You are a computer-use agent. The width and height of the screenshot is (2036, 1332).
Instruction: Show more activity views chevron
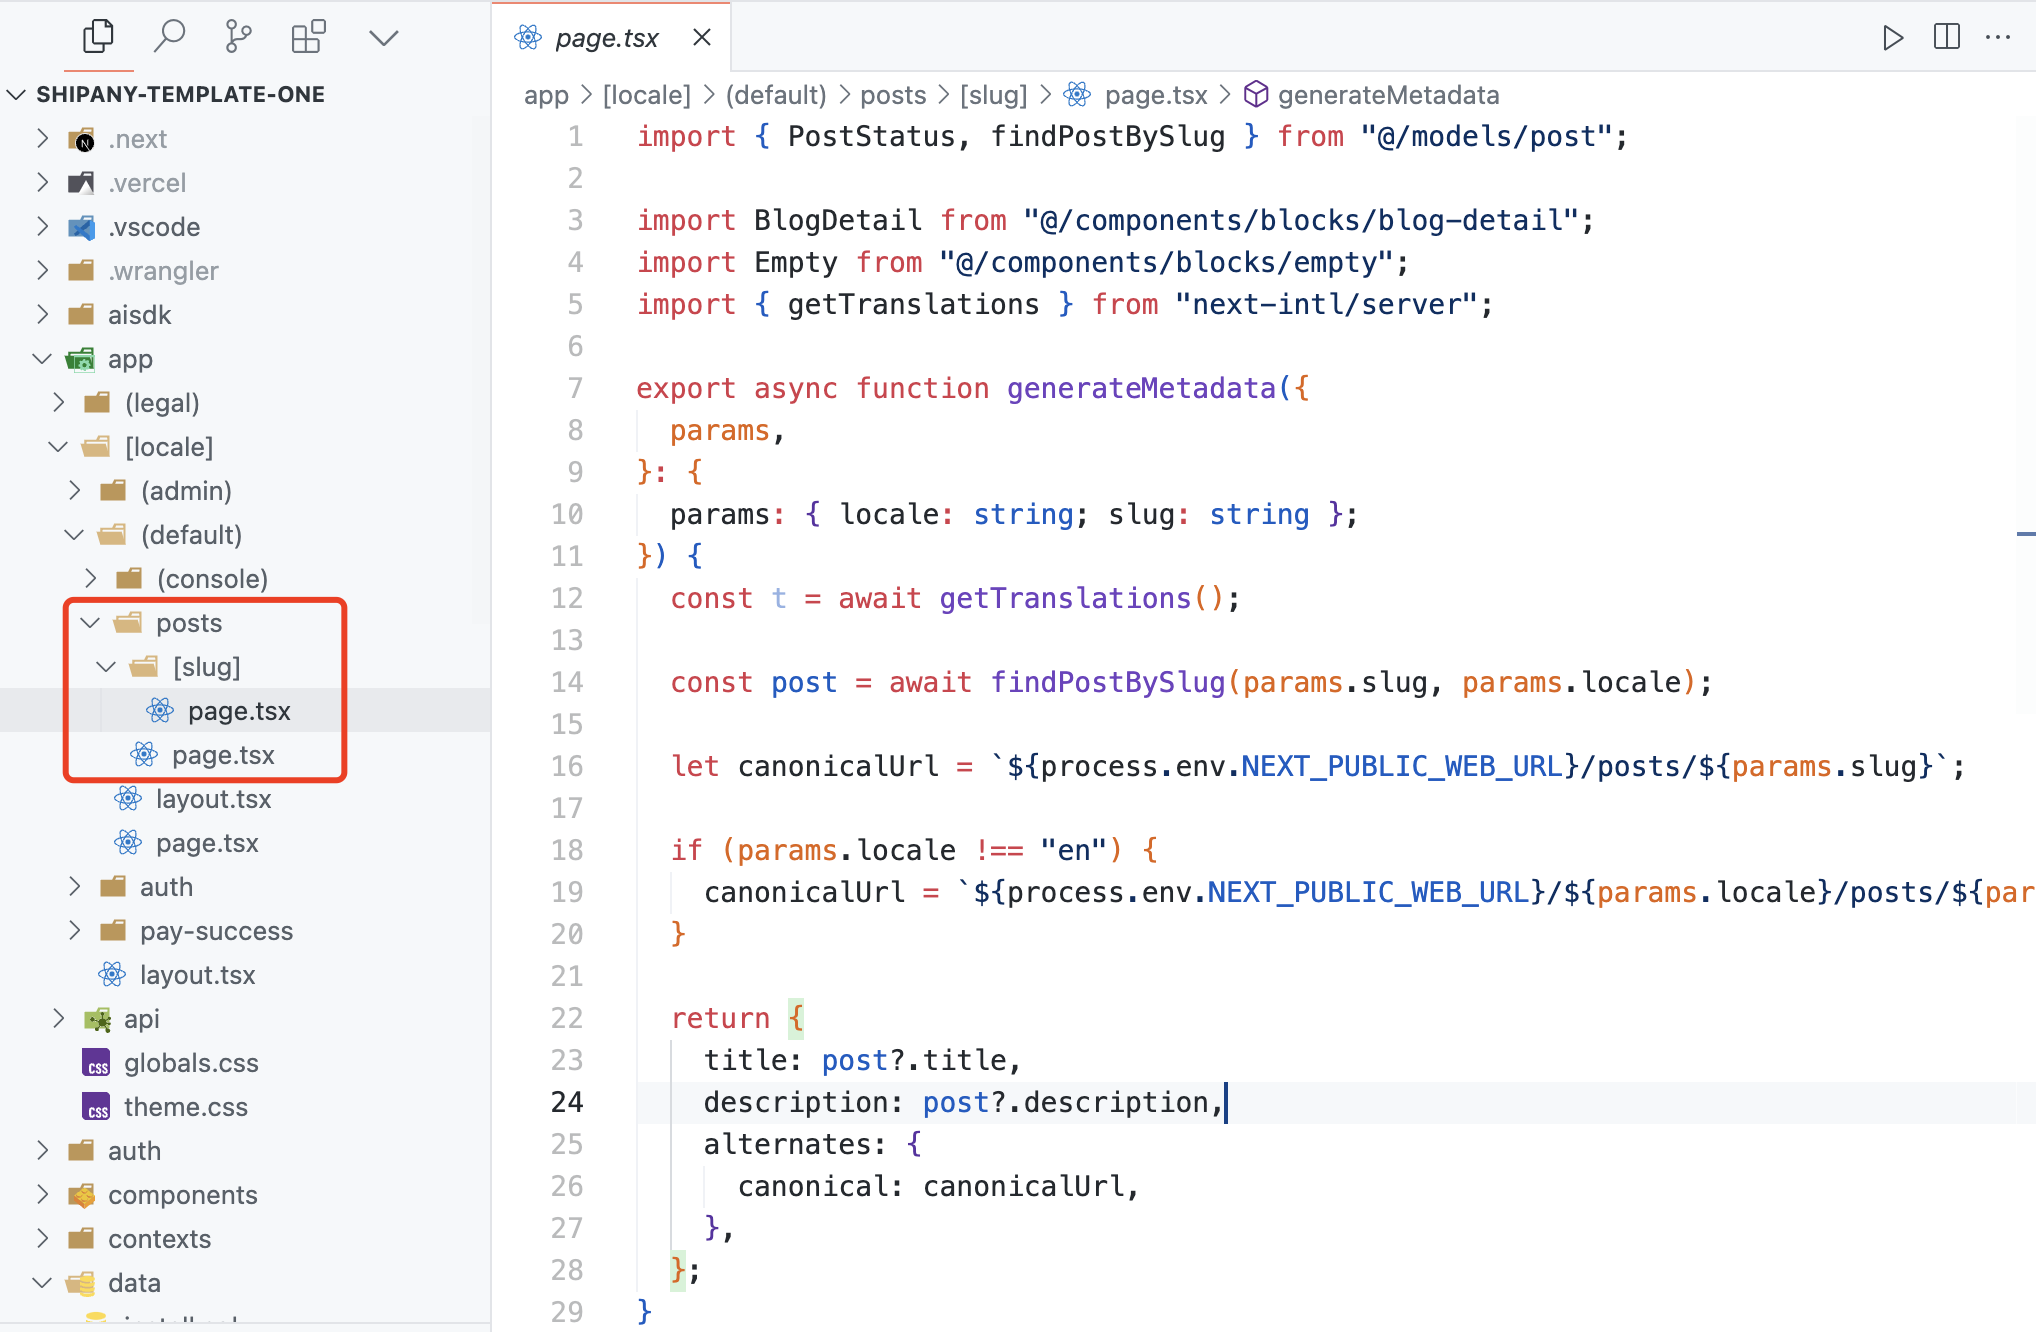click(x=384, y=38)
